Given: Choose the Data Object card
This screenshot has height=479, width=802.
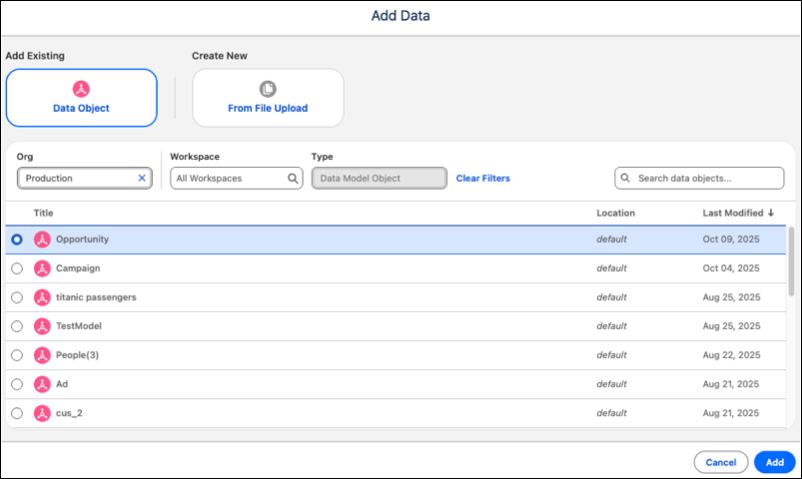Looking at the screenshot, I should point(81,98).
